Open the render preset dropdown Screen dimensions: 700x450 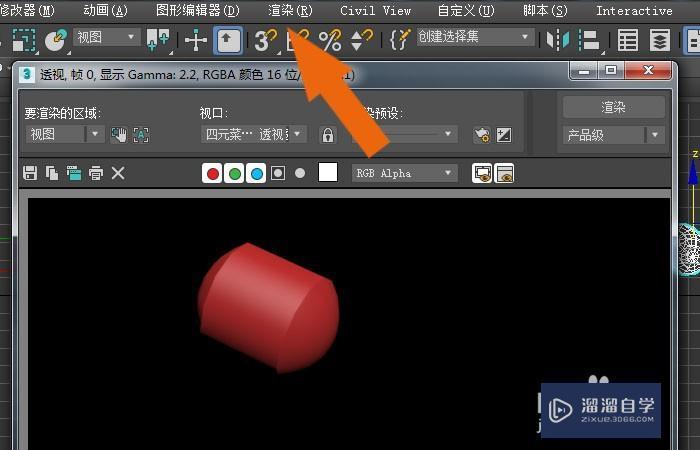click(405, 134)
